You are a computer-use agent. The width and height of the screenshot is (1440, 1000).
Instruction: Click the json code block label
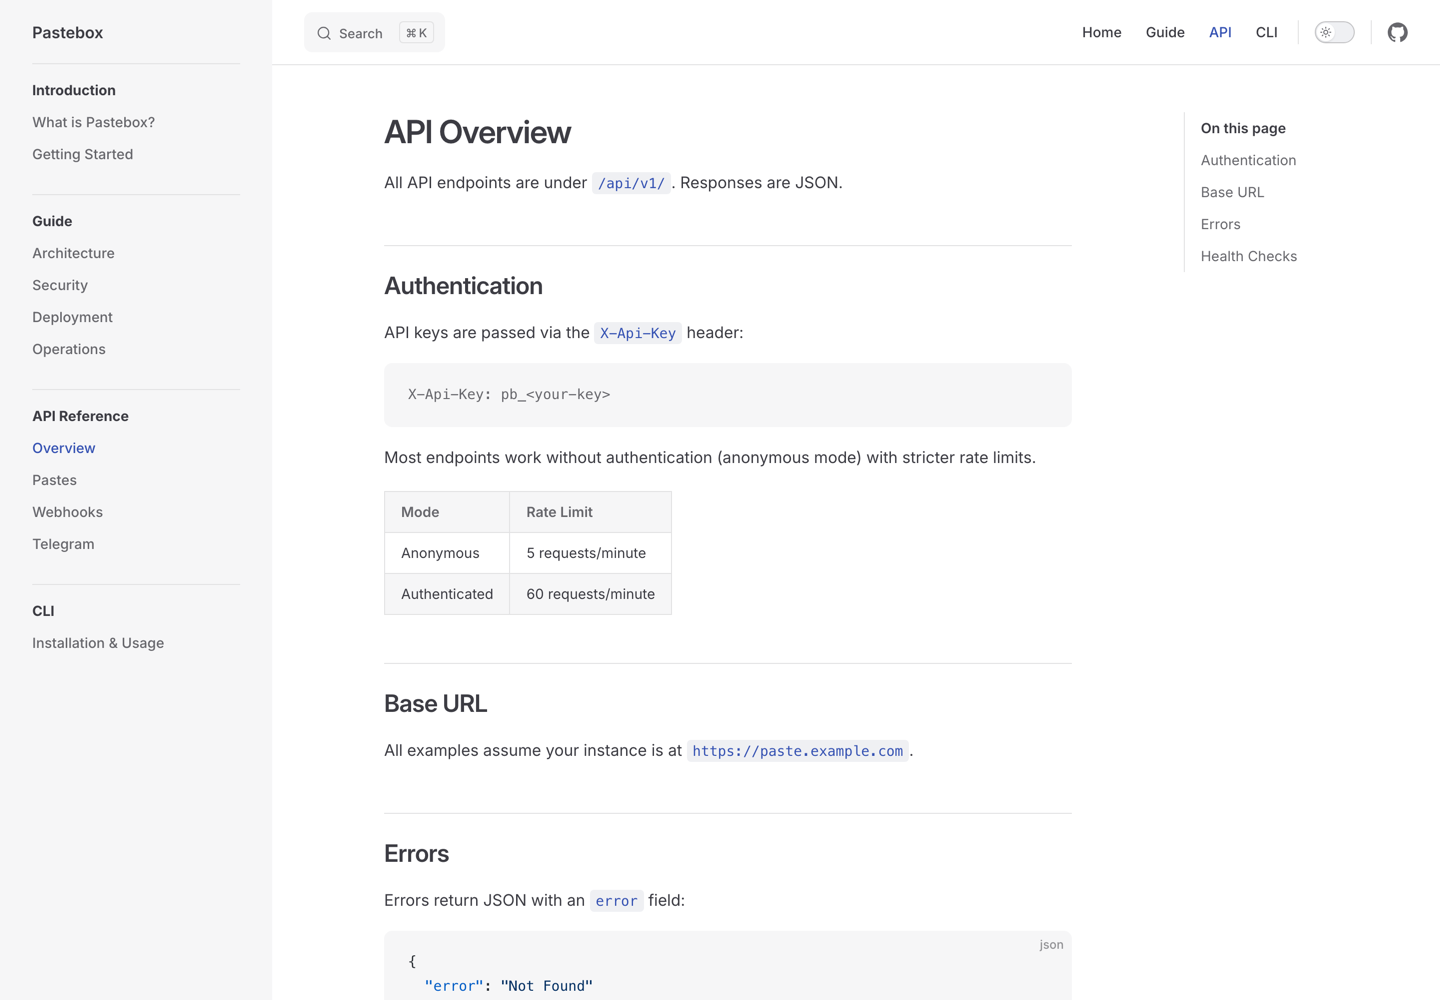coord(1051,944)
